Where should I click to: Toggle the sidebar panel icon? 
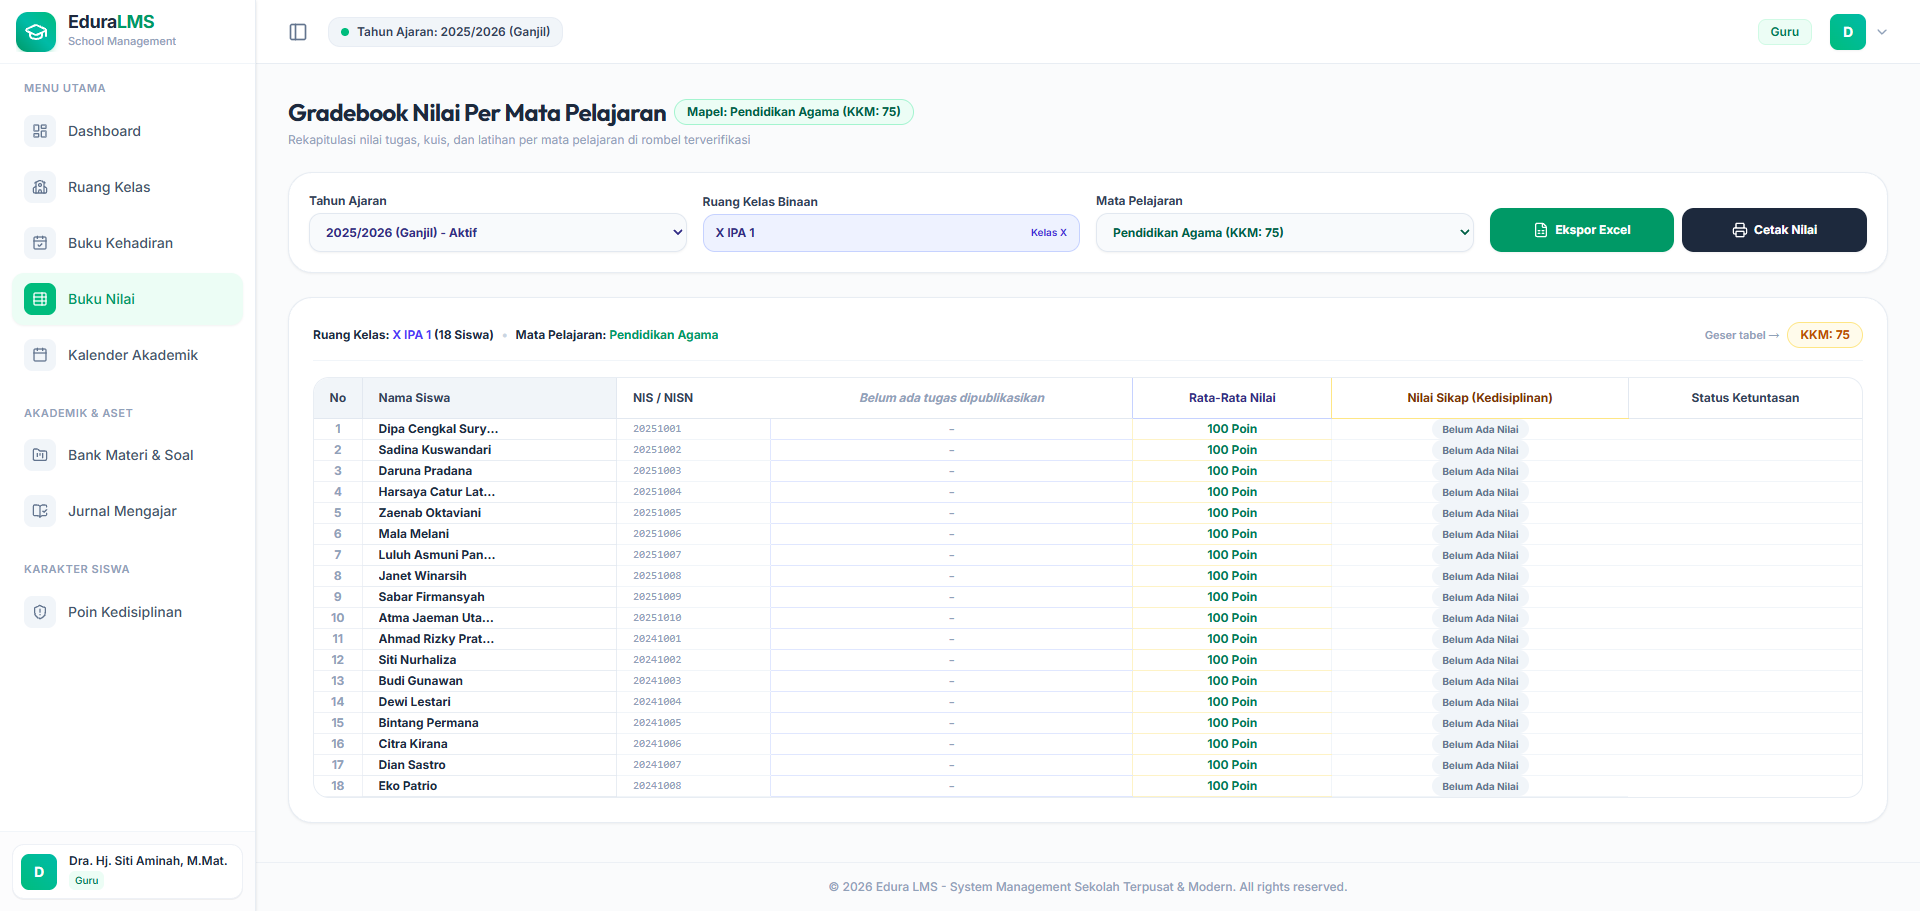coord(298,32)
